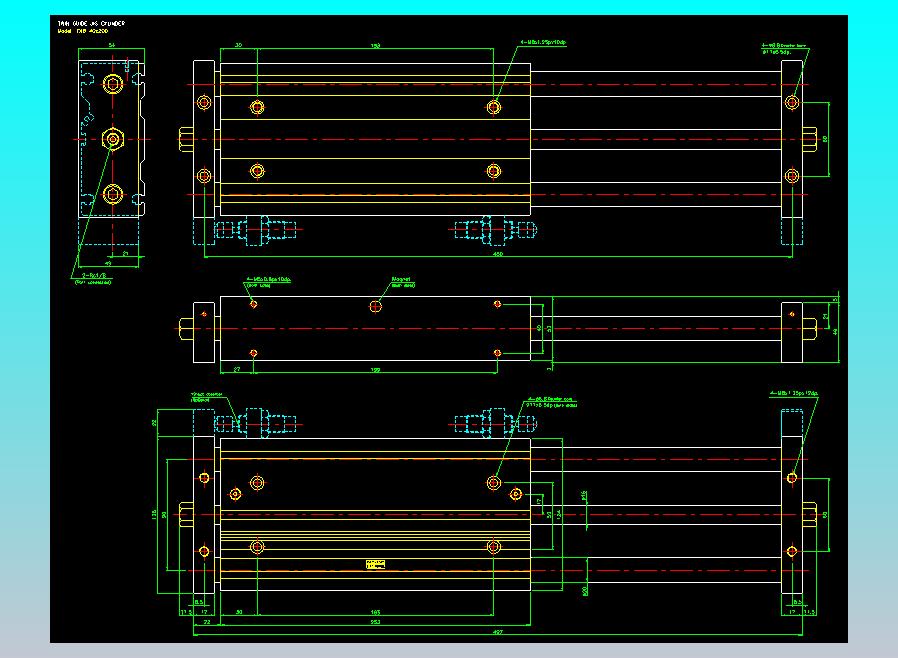Select the 450 overall length dimension
Viewport: 898px width, 658px height.
[x=497, y=253]
